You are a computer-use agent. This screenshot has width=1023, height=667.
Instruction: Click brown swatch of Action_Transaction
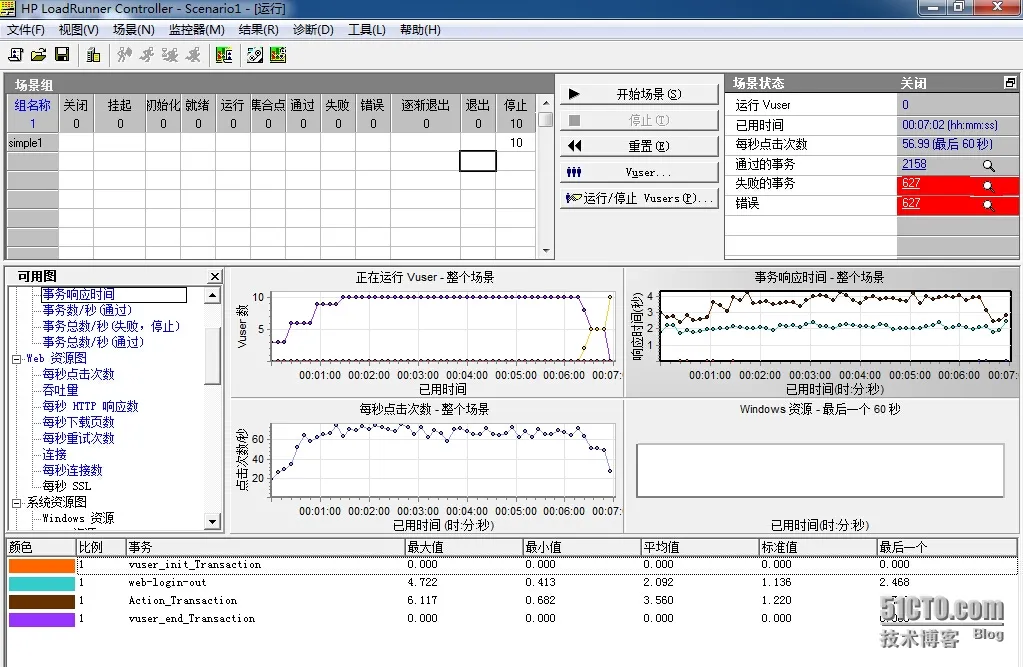pos(42,601)
